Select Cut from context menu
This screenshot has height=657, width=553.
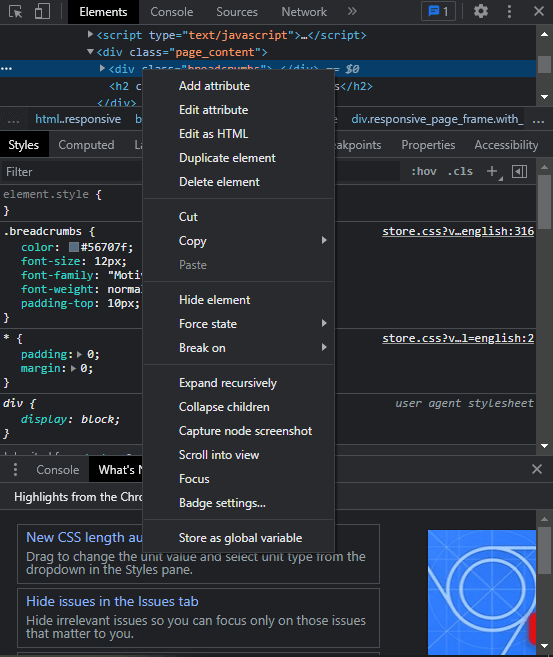click(238, 217)
